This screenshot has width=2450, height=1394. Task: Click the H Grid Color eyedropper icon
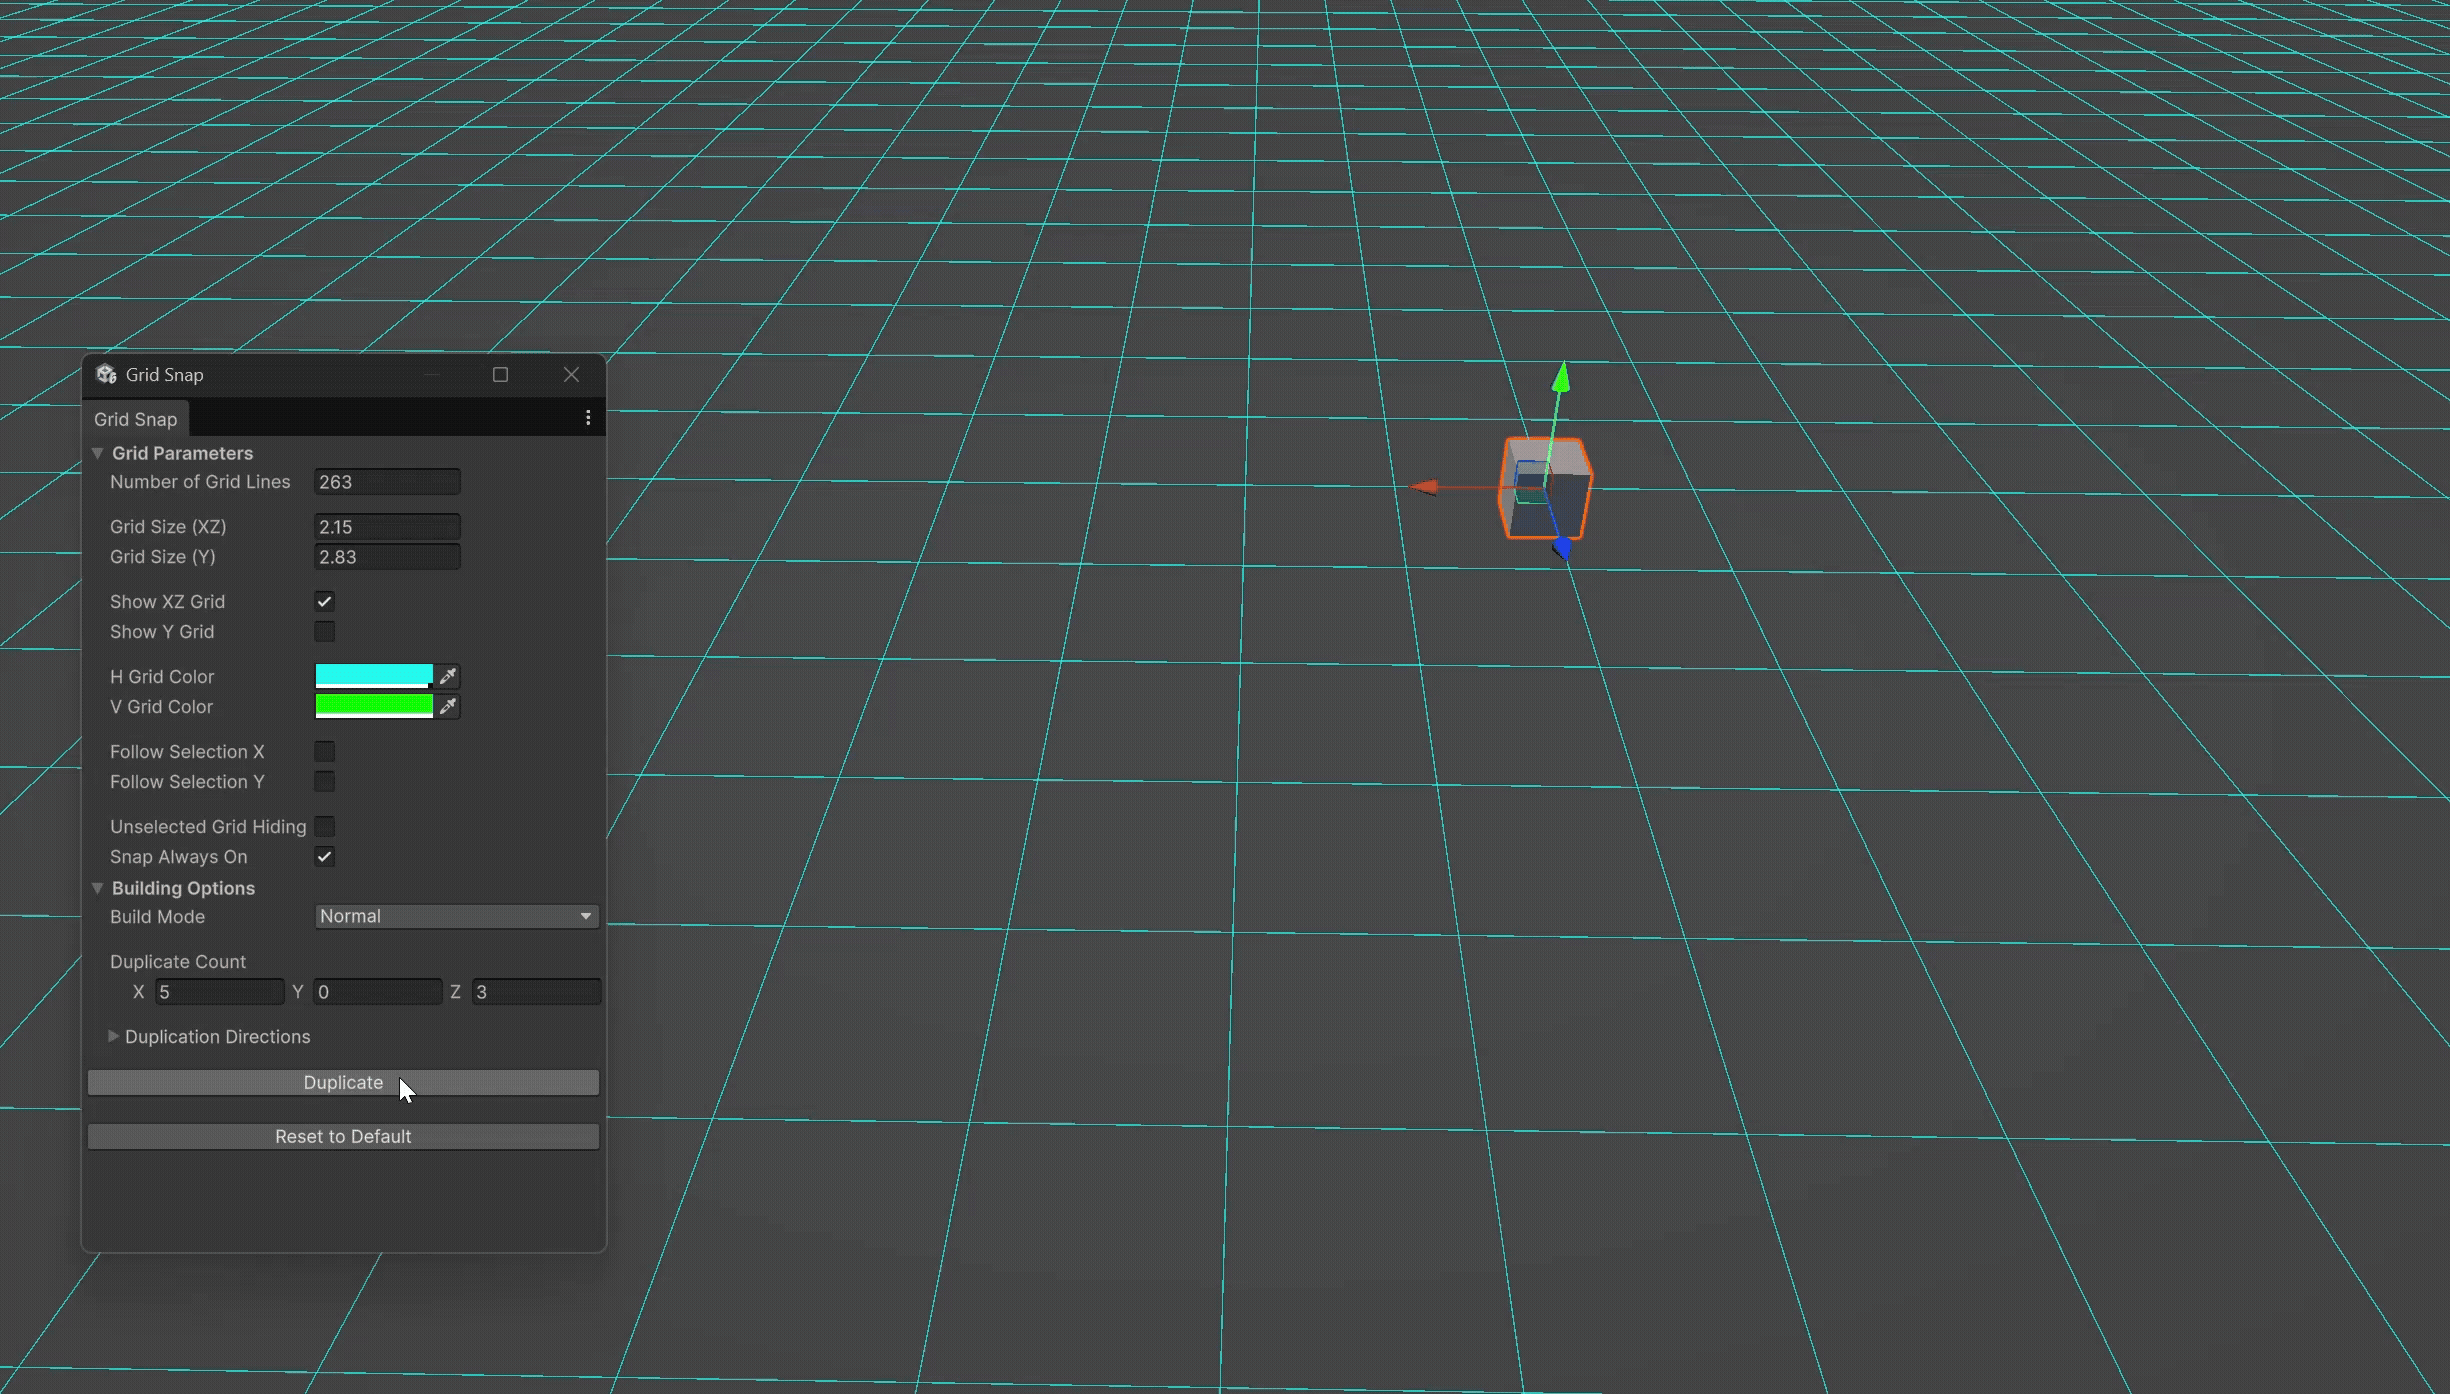(x=448, y=677)
